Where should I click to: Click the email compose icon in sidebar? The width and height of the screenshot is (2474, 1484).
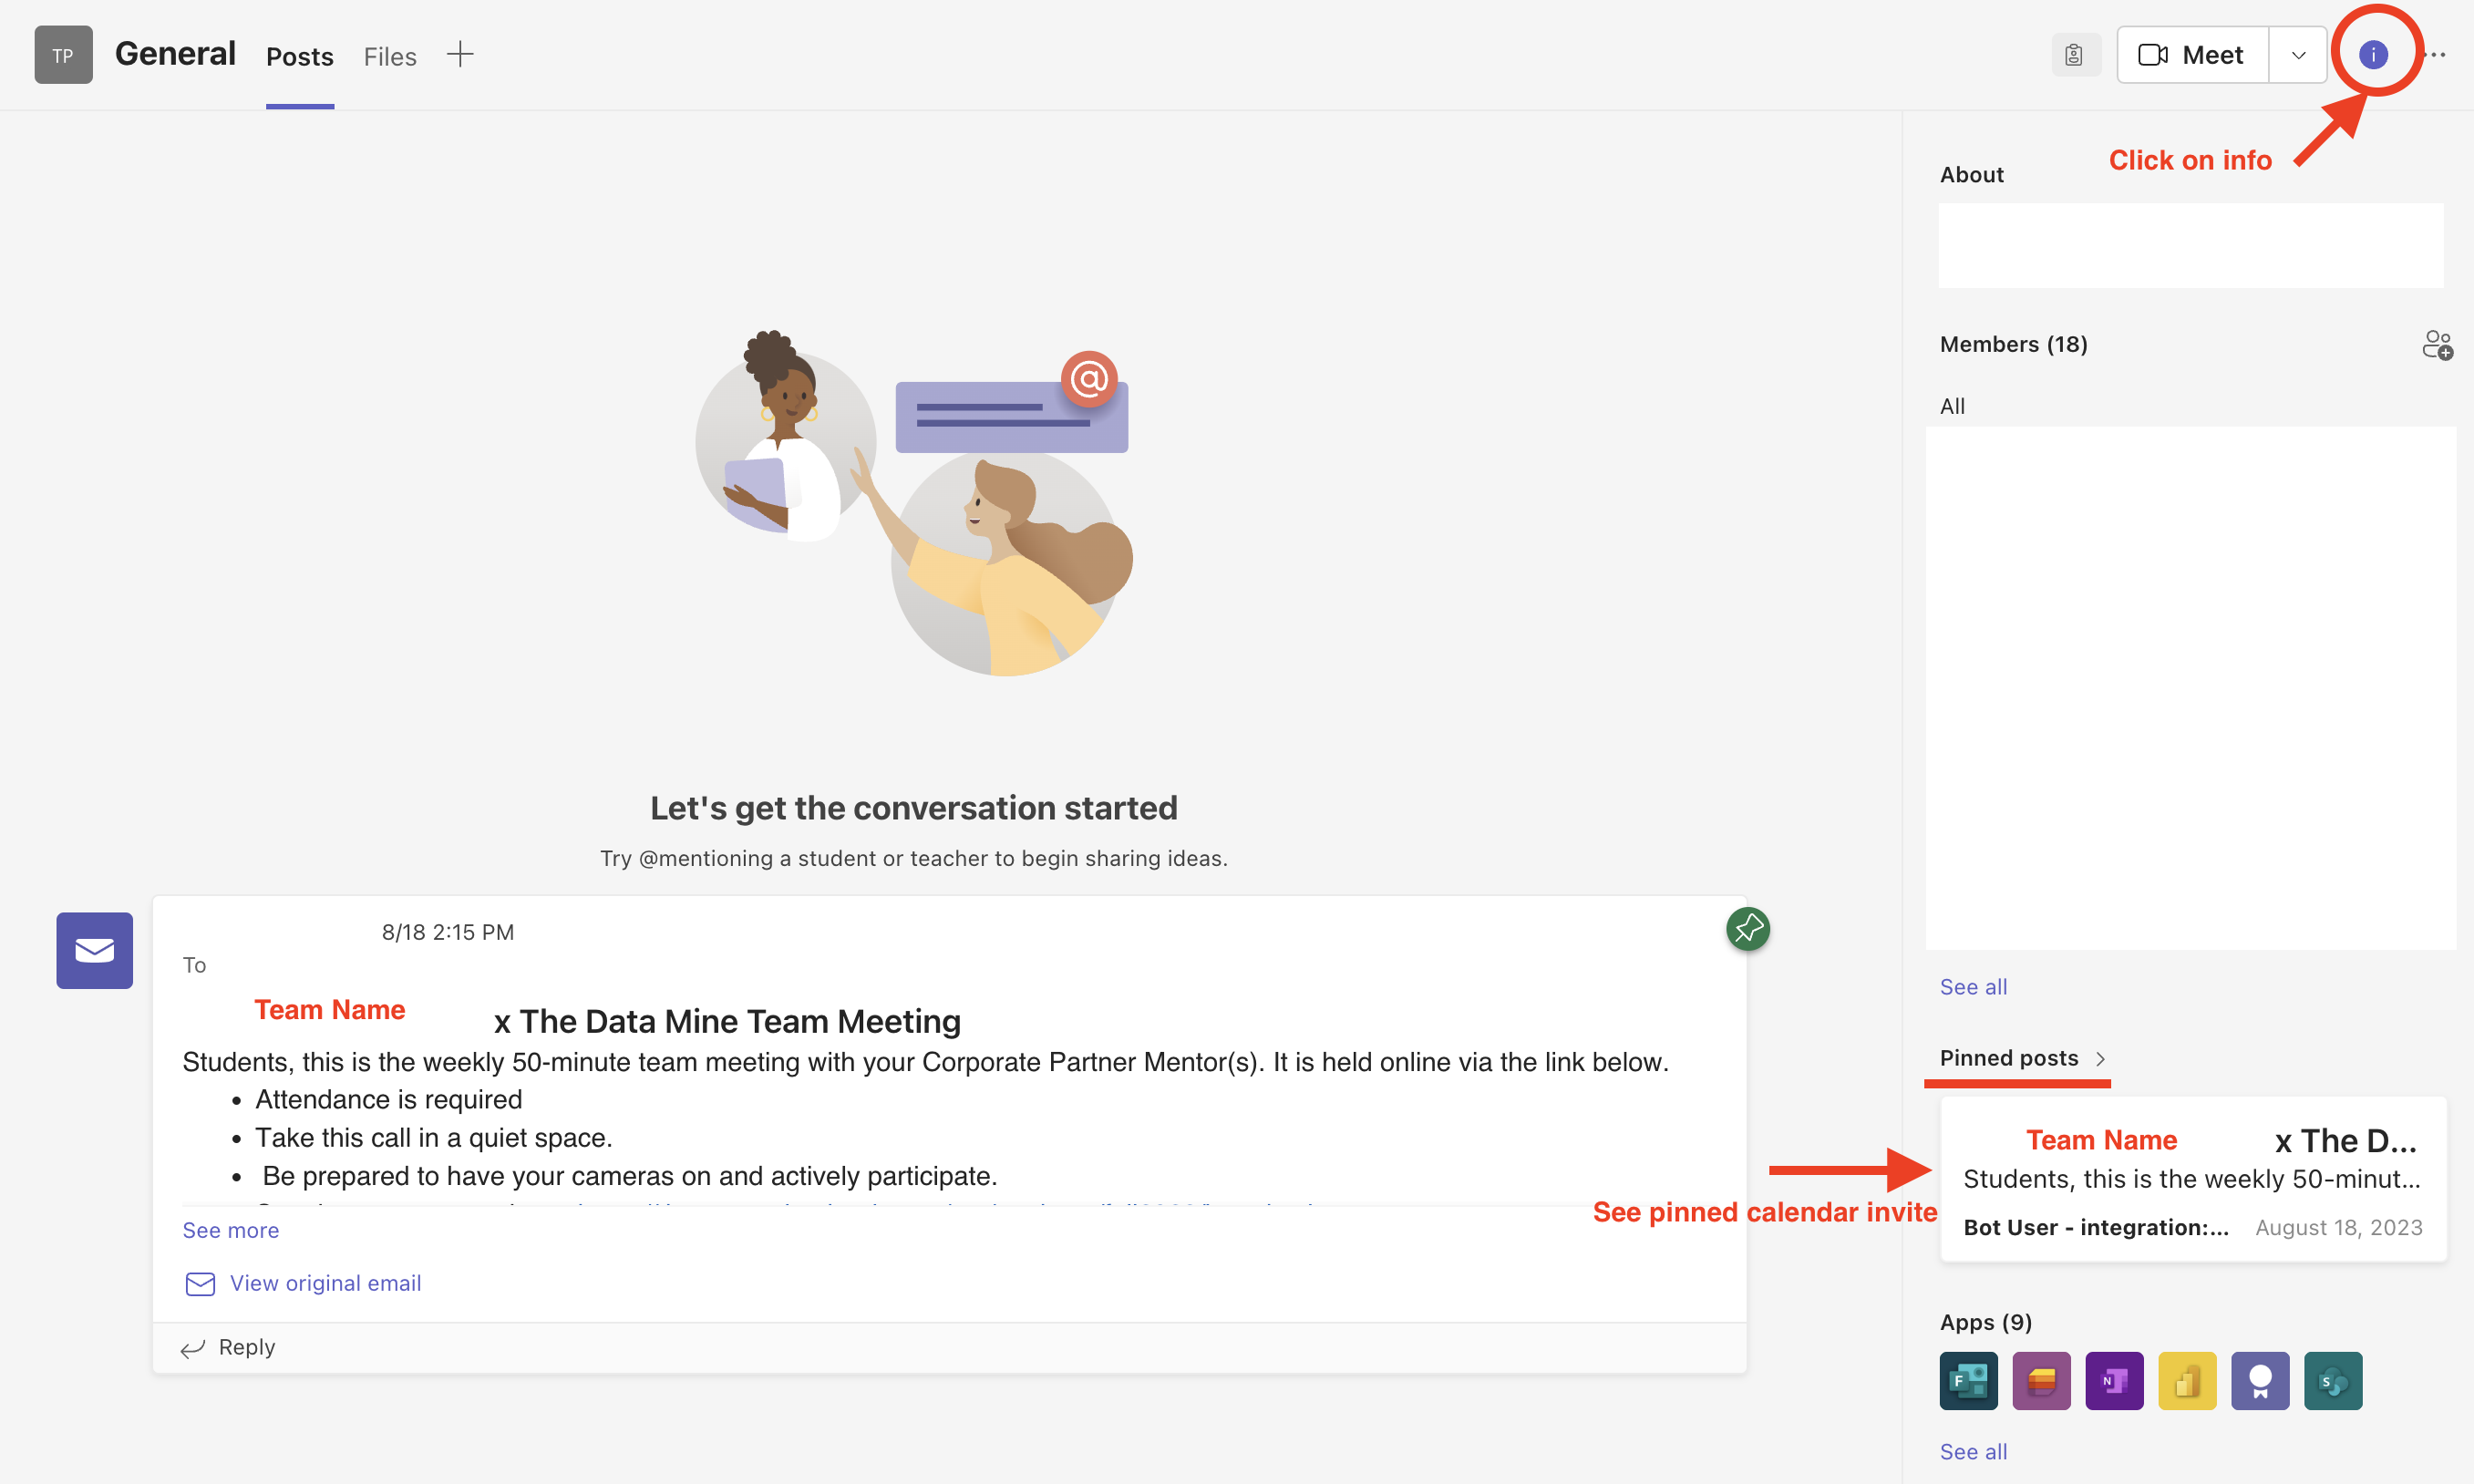(94, 951)
